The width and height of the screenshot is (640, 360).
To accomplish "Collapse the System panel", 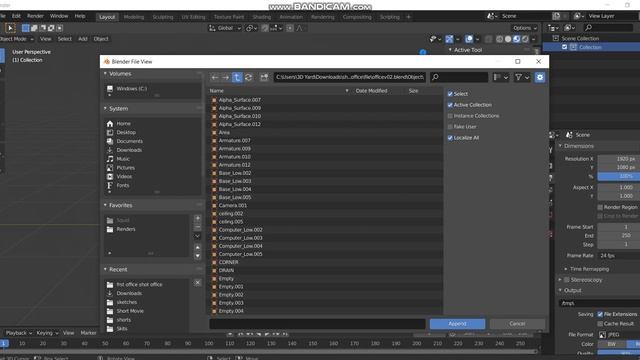I will (105, 109).
